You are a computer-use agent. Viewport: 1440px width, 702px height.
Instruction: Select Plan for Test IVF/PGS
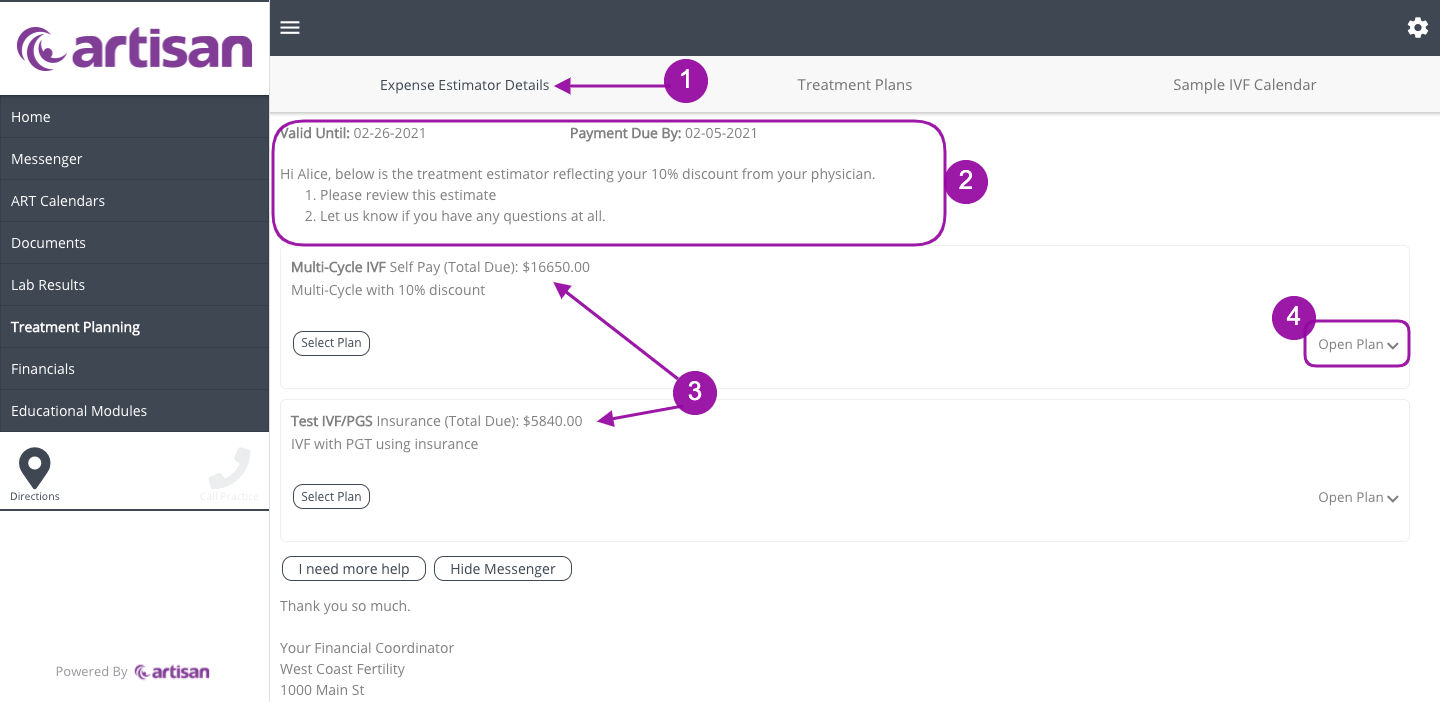[x=331, y=496]
